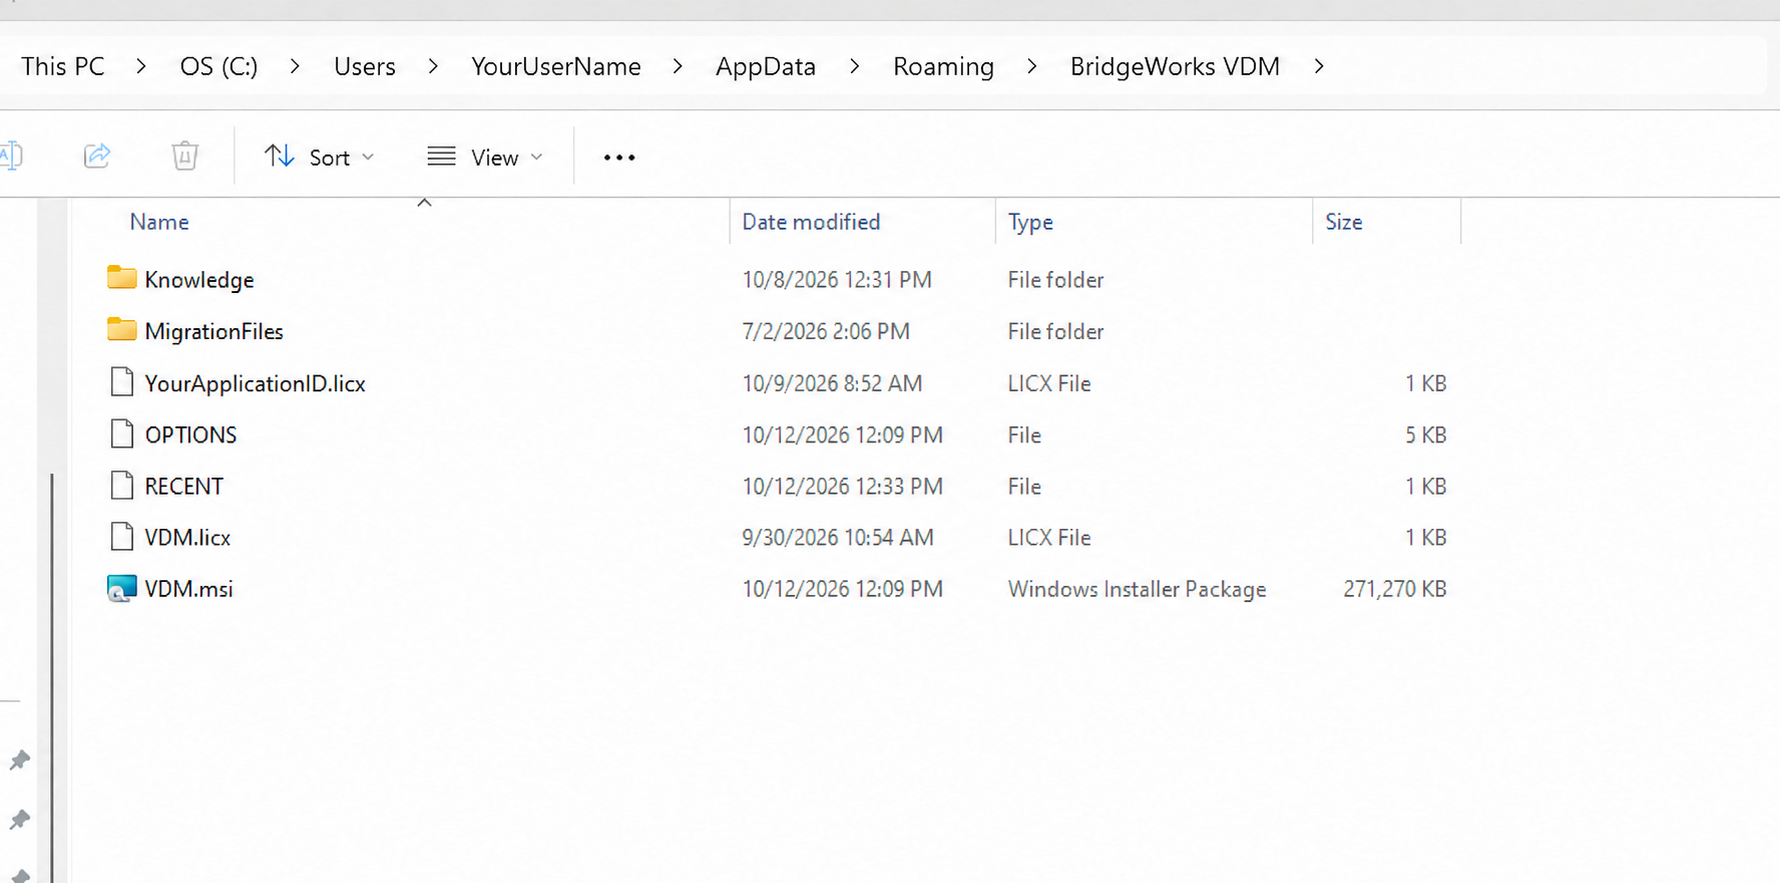
Task: Select the YourApplicationID.licx file name
Action: coord(255,383)
